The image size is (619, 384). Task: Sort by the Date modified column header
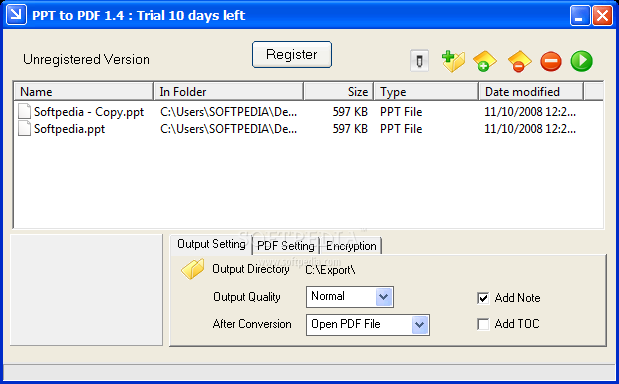[531, 92]
